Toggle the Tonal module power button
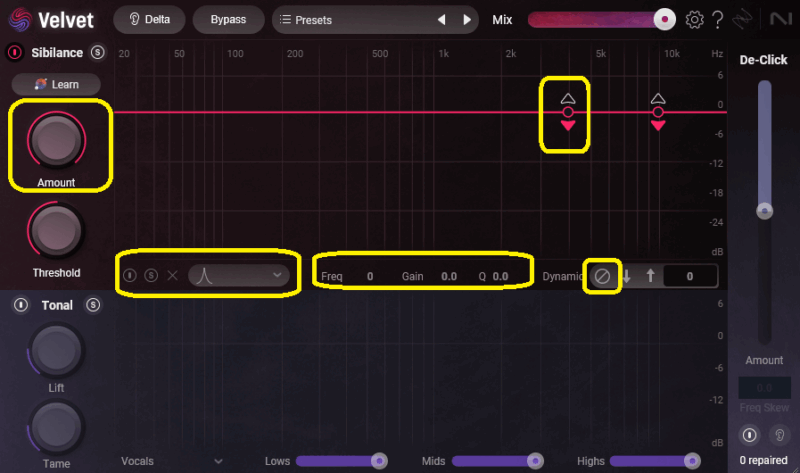The image size is (800, 473). click(20, 305)
